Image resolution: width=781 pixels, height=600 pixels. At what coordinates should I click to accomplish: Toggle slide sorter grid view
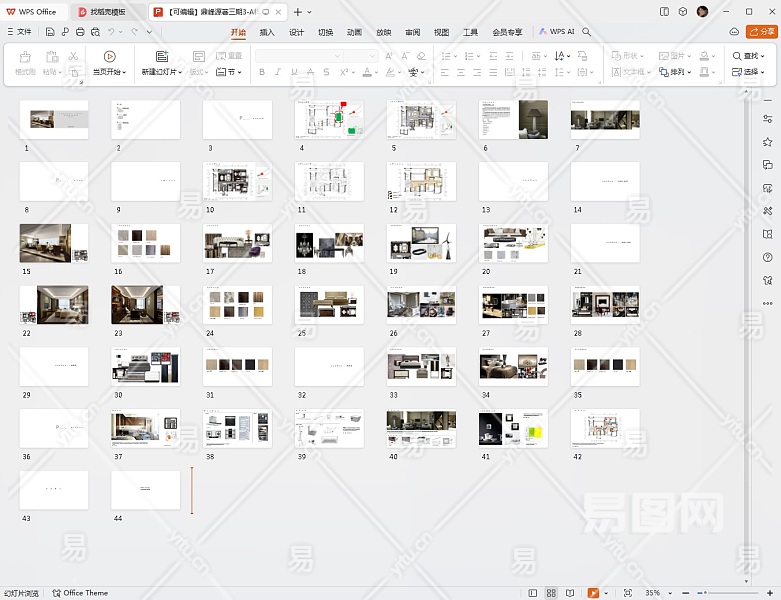[551, 593]
